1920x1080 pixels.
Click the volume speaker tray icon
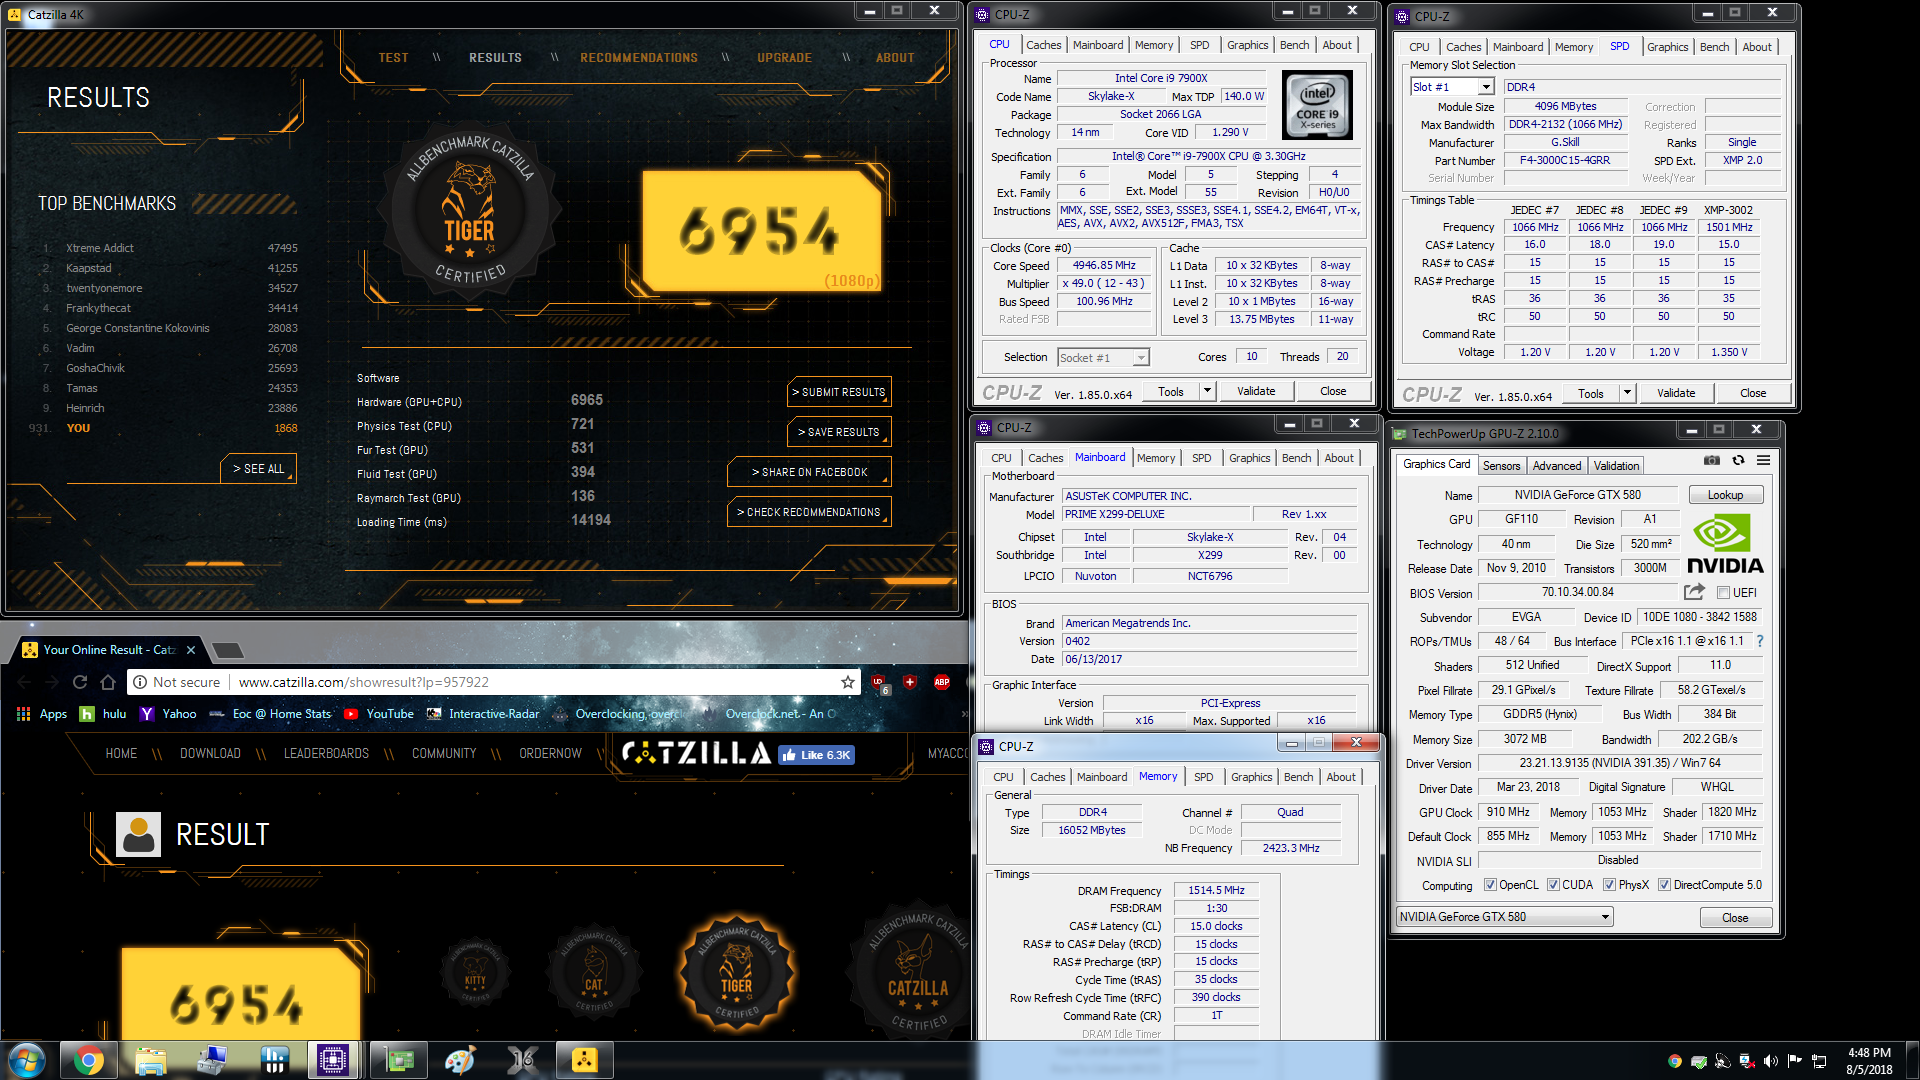1770,1061
